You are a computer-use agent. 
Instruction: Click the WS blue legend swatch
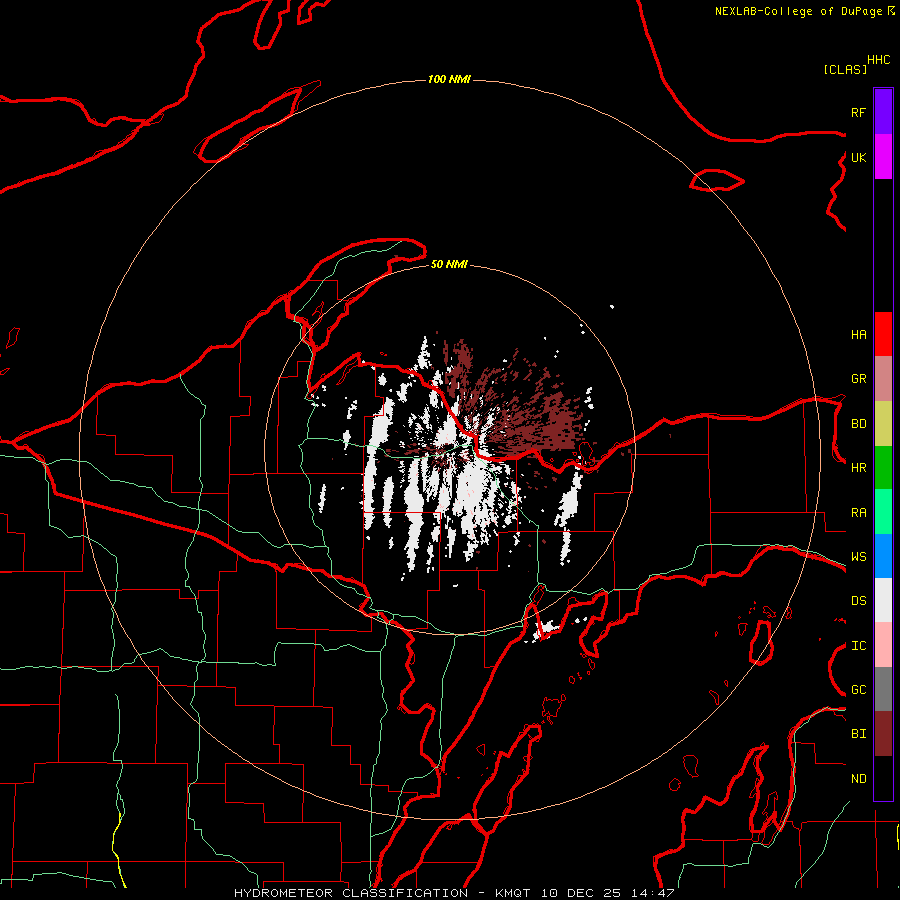(x=883, y=556)
